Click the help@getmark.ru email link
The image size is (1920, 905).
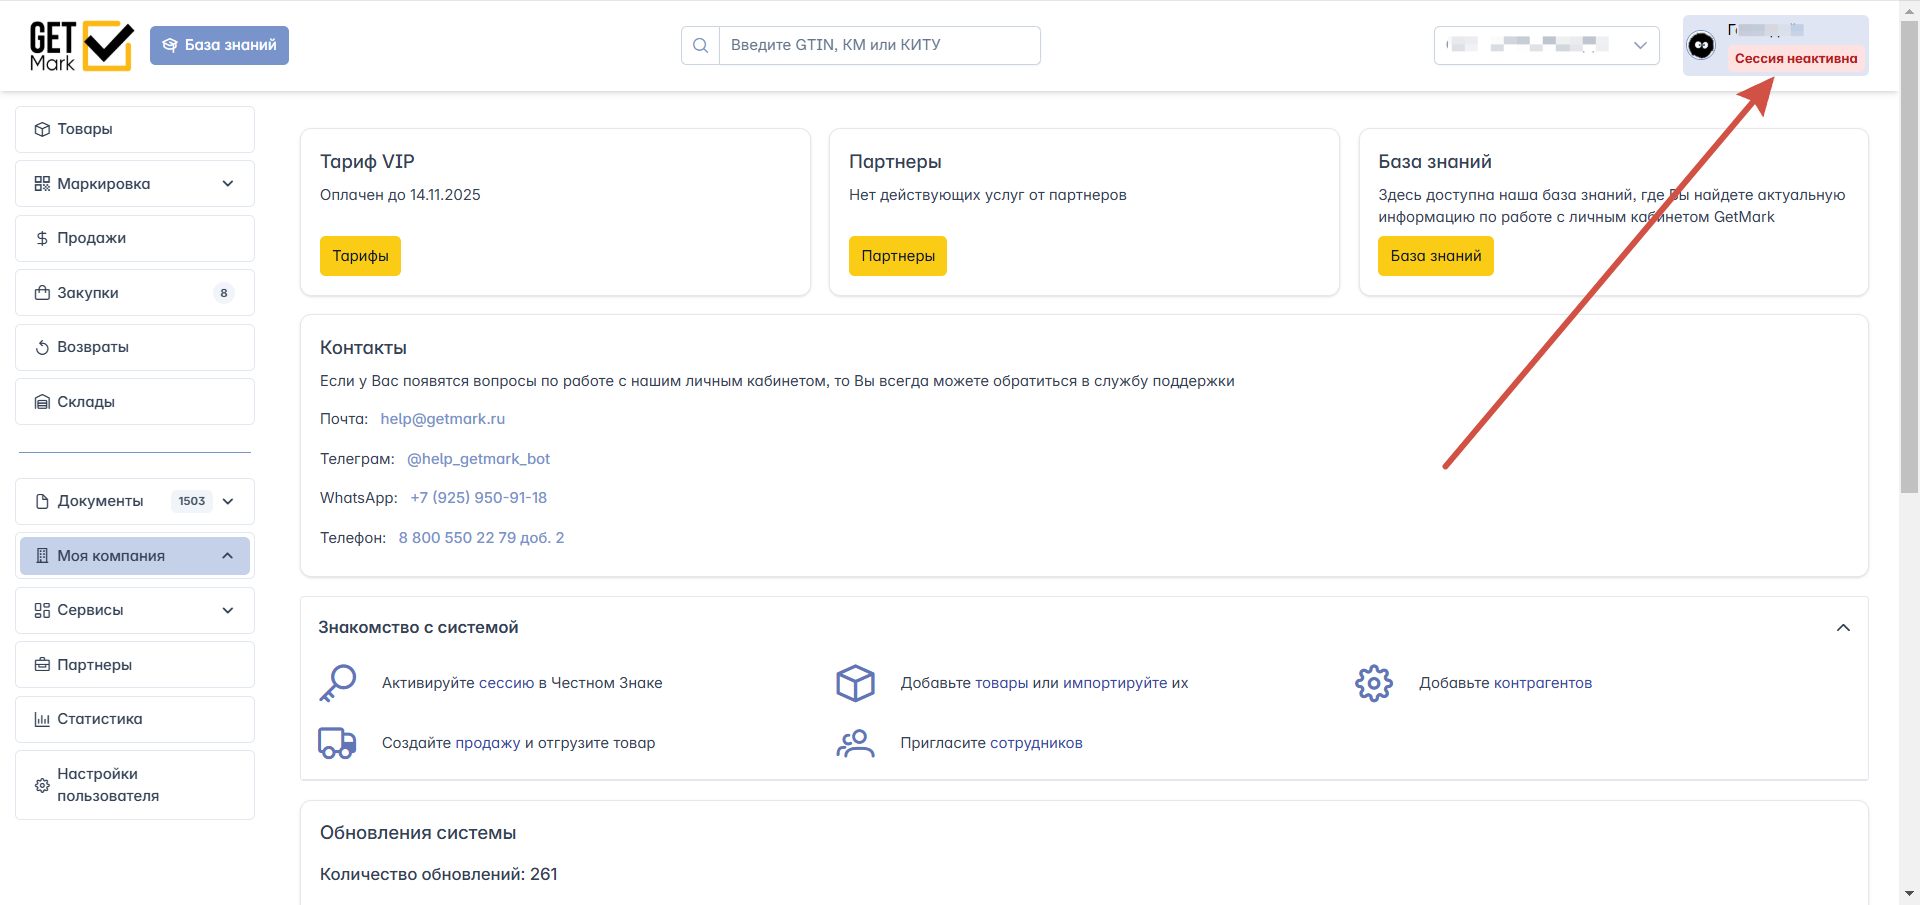pyautogui.click(x=443, y=419)
